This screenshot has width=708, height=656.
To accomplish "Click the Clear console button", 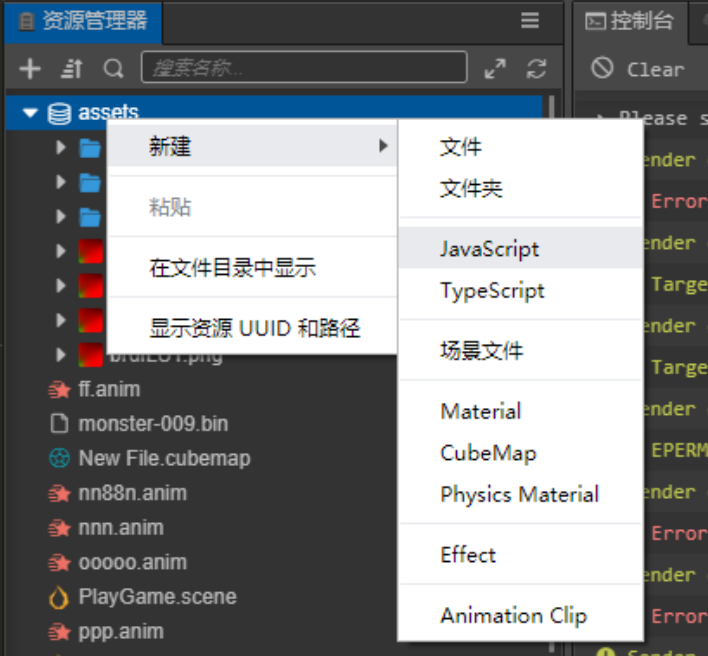I will [x=638, y=69].
